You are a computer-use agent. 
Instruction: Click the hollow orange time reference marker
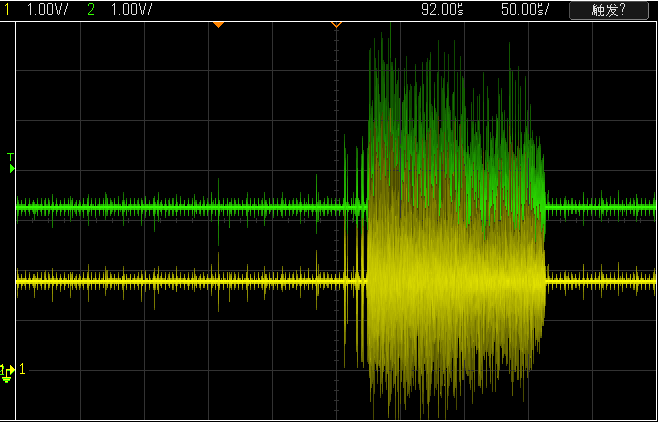click(x=336, y=25)
